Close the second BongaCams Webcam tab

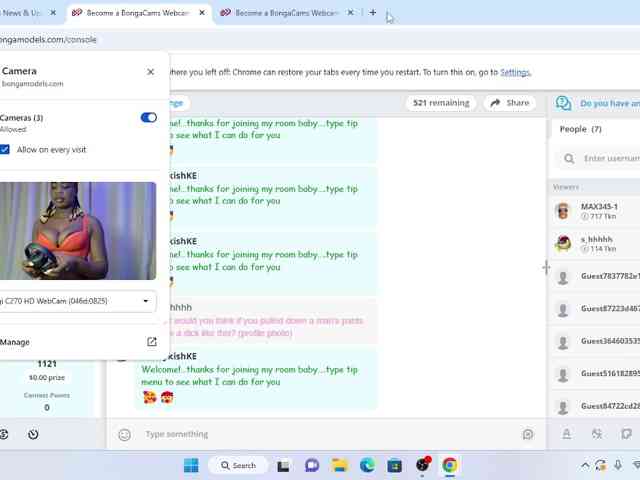click(350, 13)
